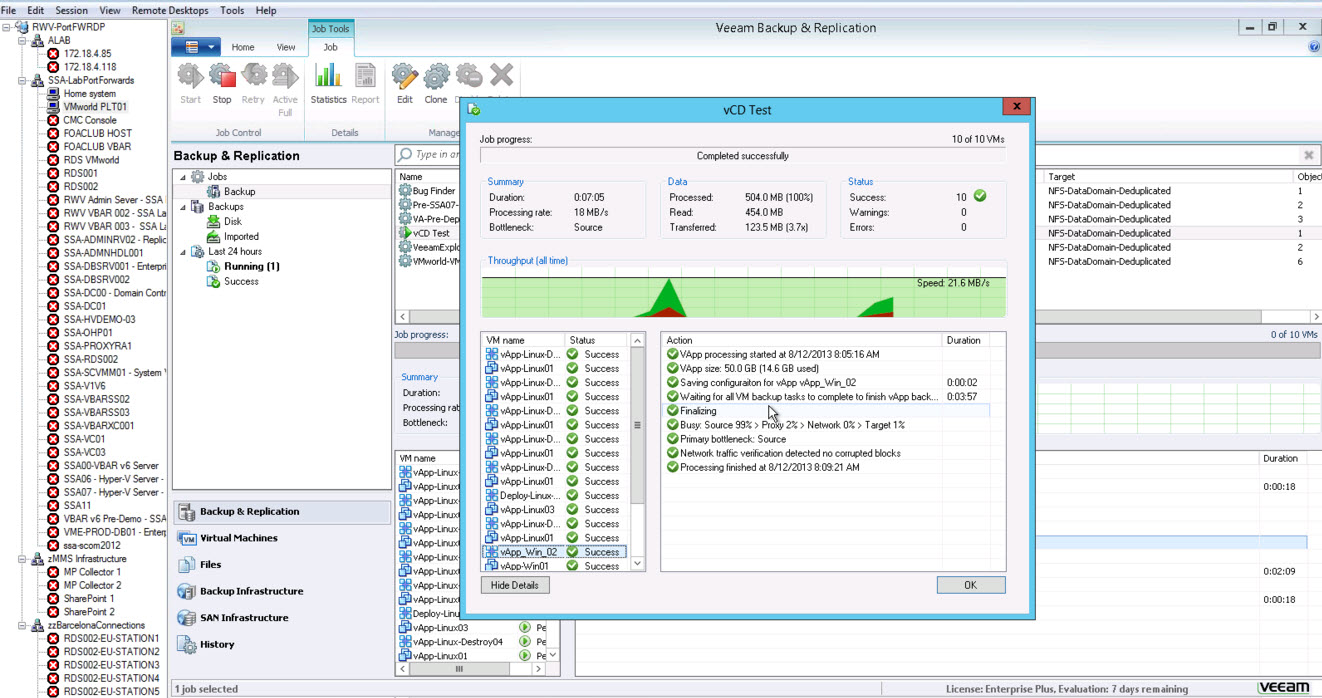Viewport: 1322px width, 698px height.
Task: Stop the running job via ribbon
Action: tap(222, 84)
